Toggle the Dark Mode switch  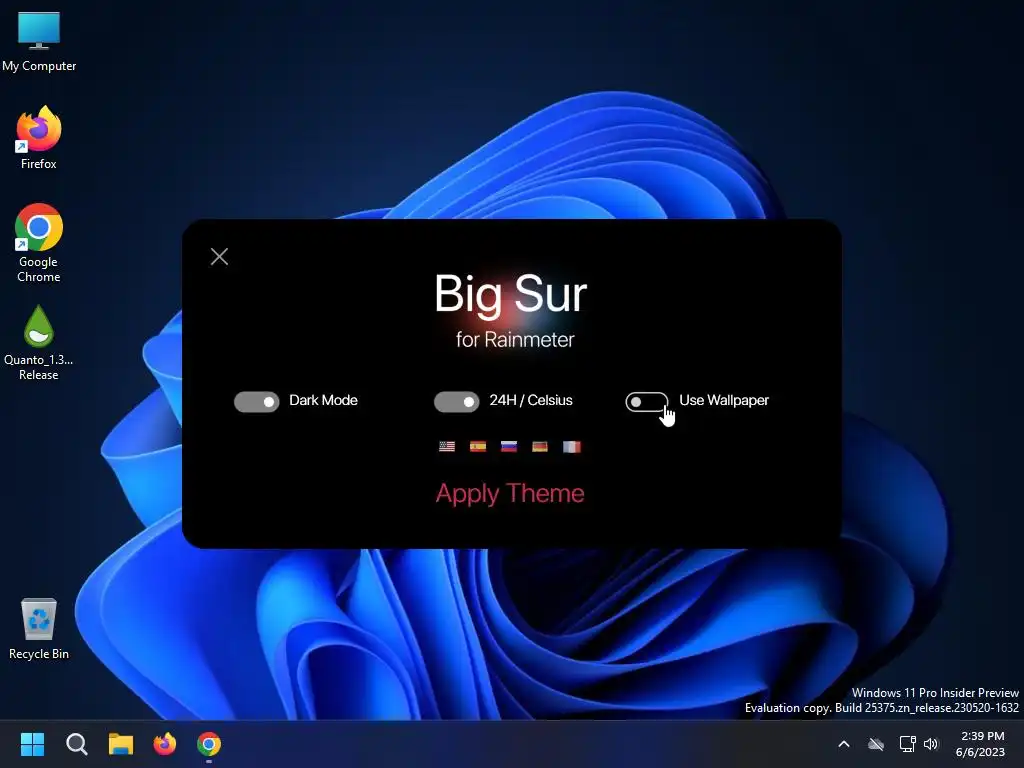coord(257,402)
